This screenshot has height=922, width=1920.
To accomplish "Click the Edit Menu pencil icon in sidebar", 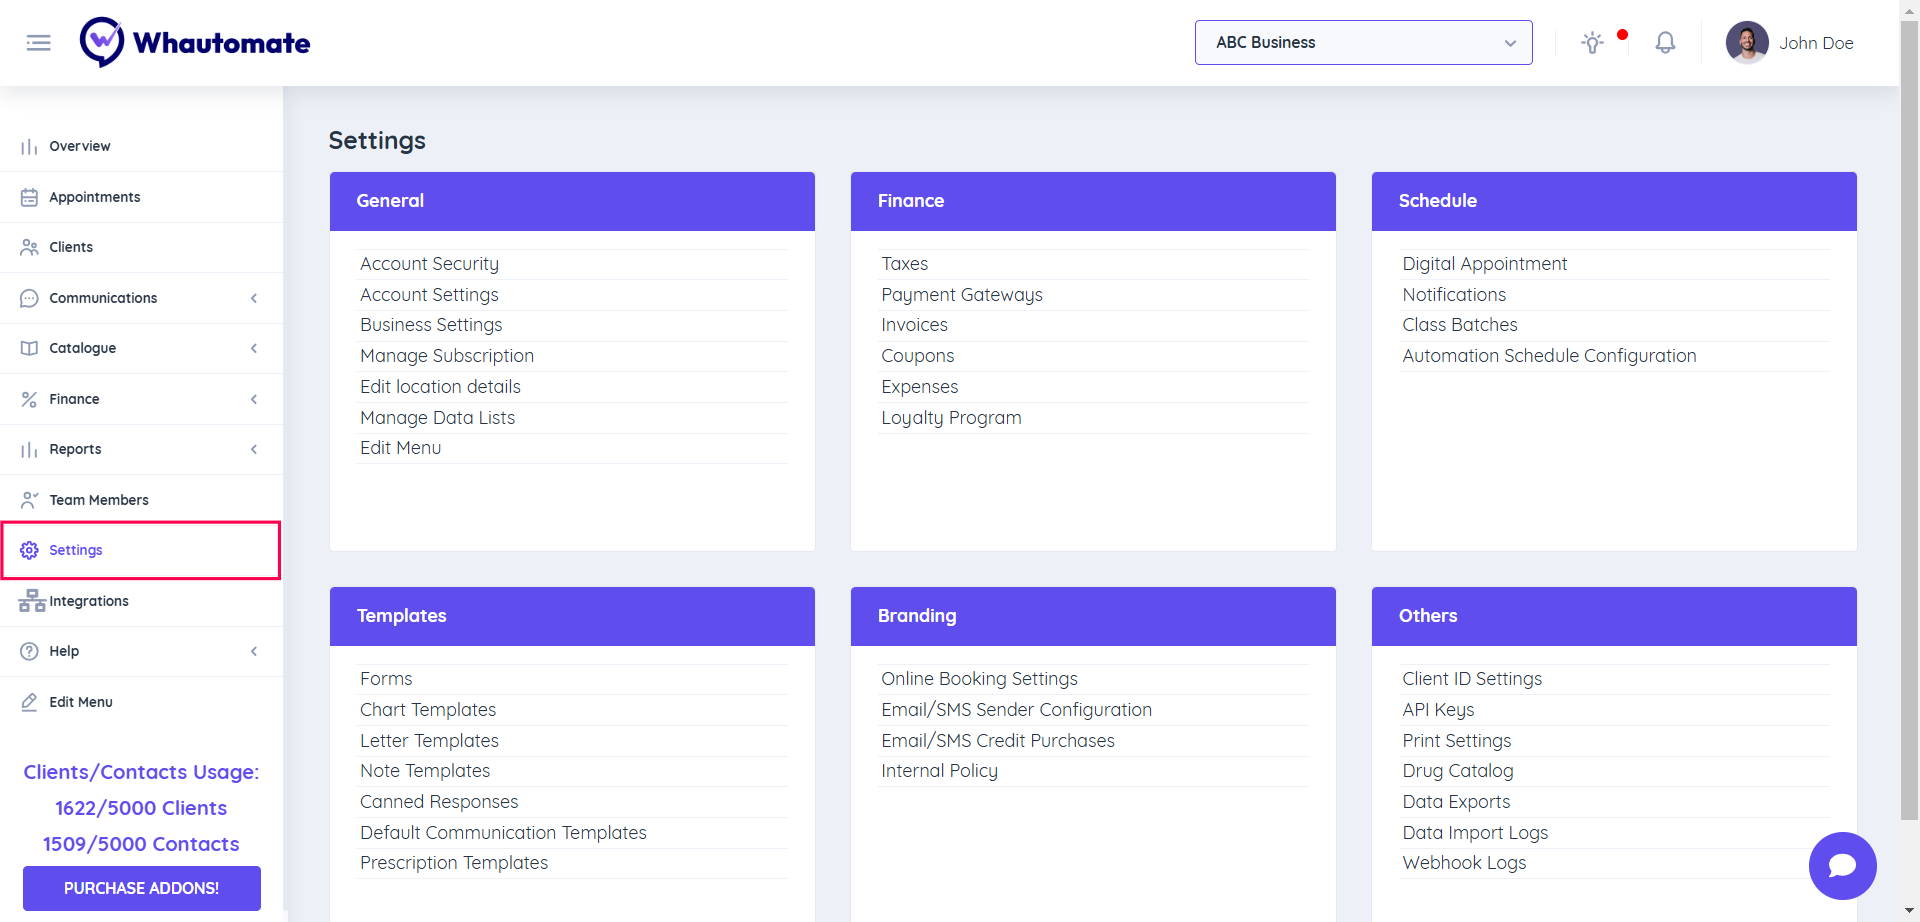I will pyautogui.click(x=30, y=702).
